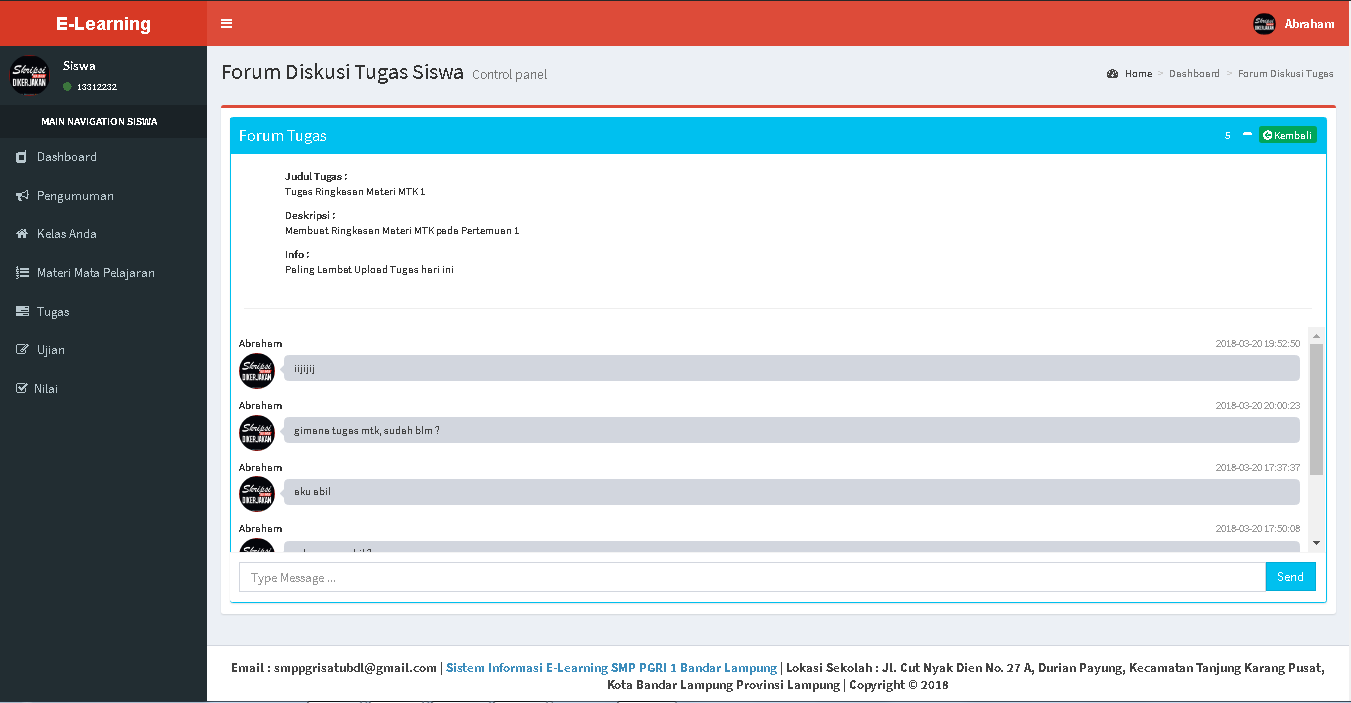
Task: Click the Siswa profile picture in sidebar
Action: (x=29, y=76)
